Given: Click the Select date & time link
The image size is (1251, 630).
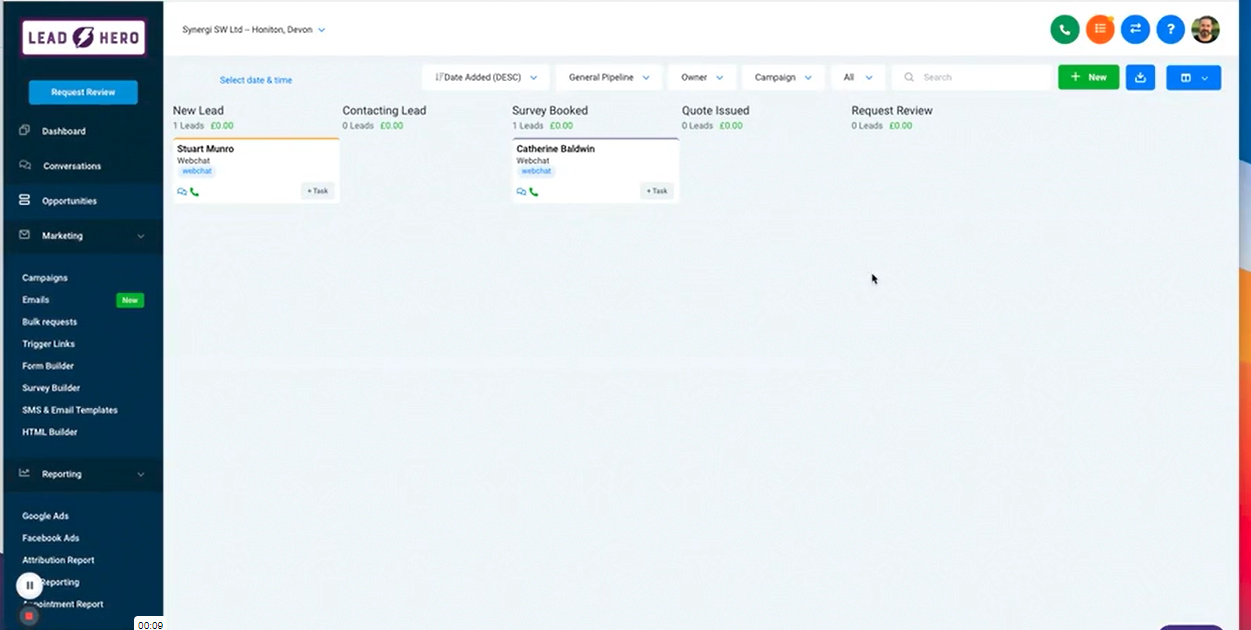Looking at the screenshot, I should 256,80.
